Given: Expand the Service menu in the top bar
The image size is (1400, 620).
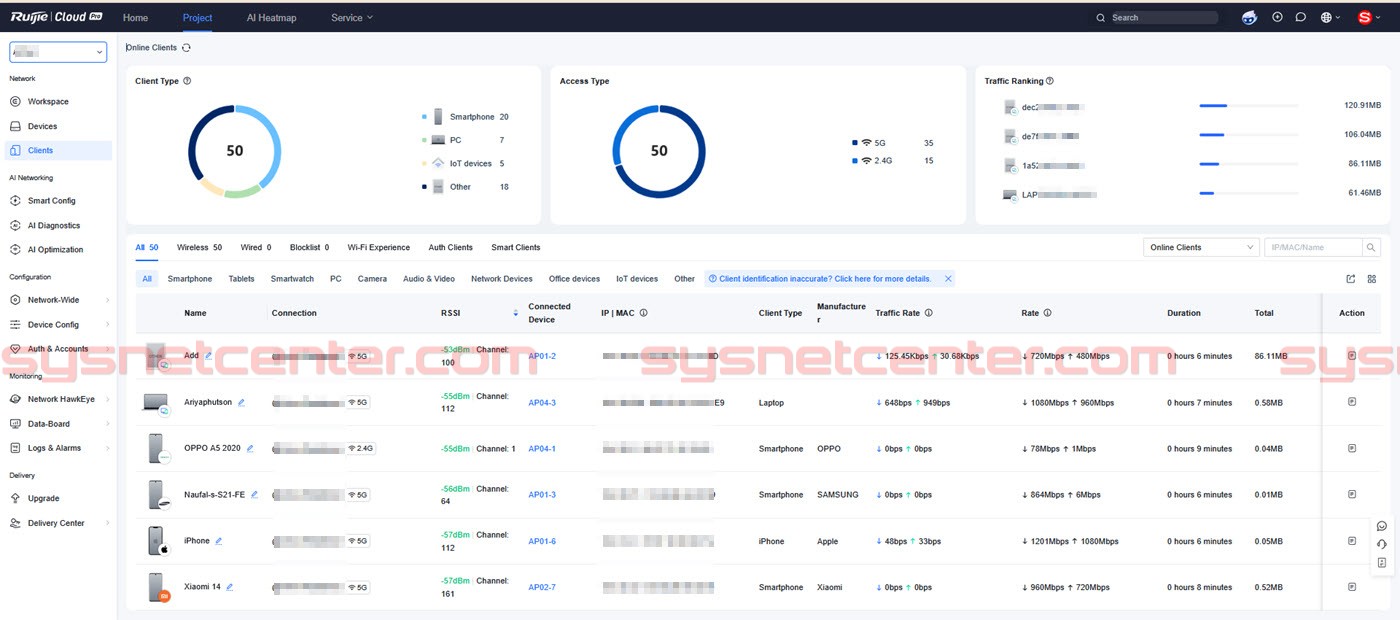Looking at the screenshot, I should click(351, 17).
